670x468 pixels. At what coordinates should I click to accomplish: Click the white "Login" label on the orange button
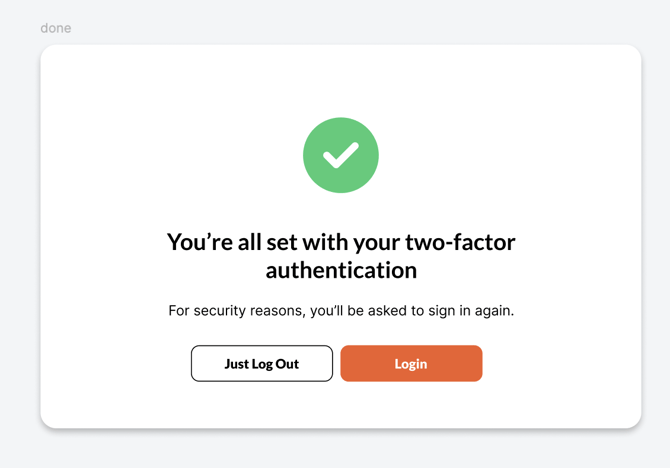pyautogui.click(x=411, y=364)
